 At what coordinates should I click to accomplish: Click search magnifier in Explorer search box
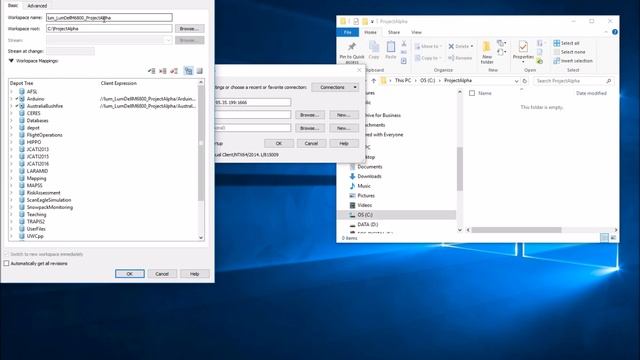[609, 81]
